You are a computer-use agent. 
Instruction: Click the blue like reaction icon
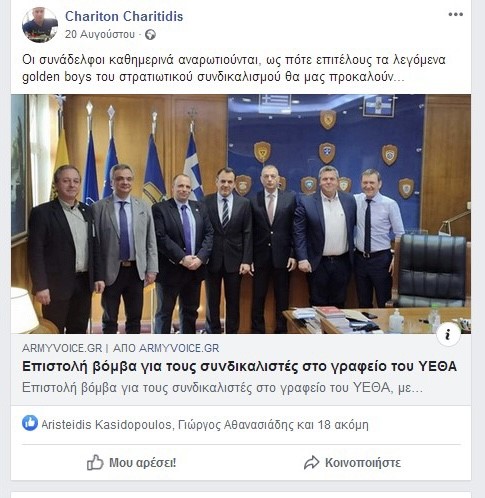[30, 423]
